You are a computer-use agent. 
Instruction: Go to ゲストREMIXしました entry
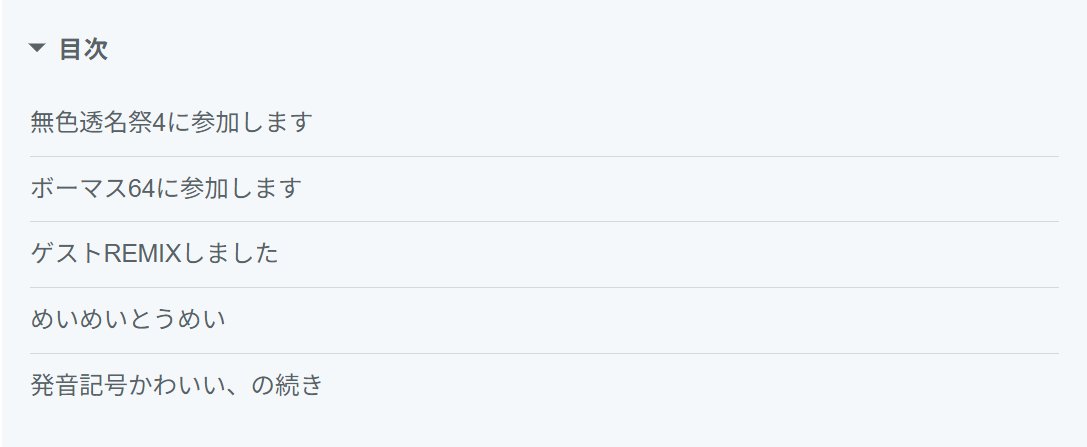coord(155,253)
